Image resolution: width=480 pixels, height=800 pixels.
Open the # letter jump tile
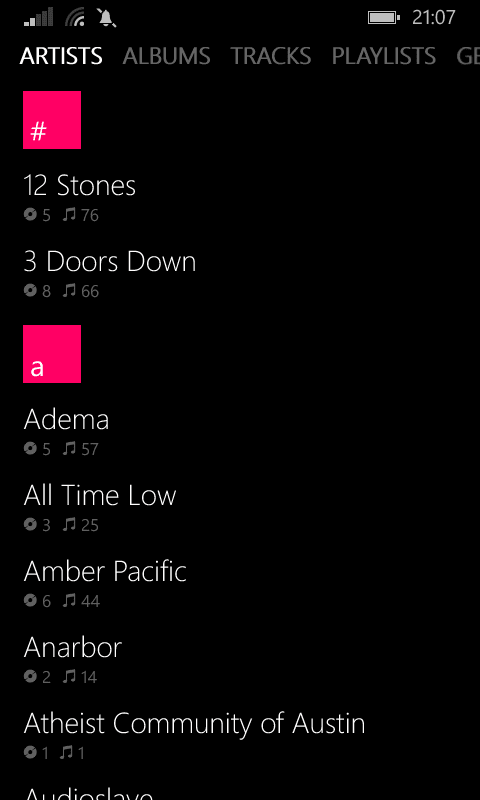[x=52, y=120]
